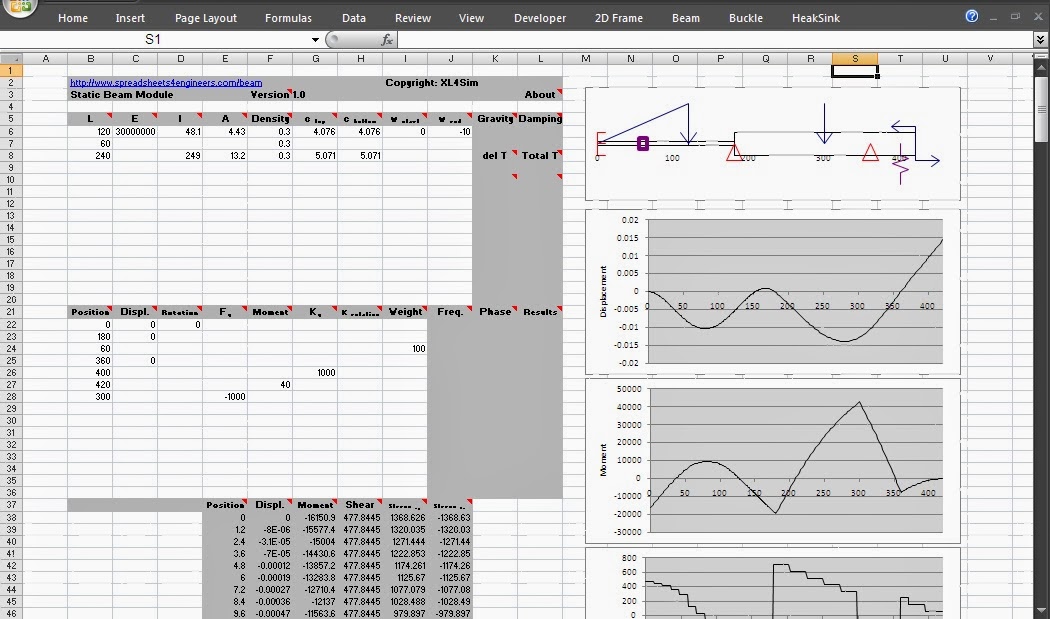Click the Select All corner button
Image resolution: width=1050 pixels, height=619 pixels.
pyautogui.click(x=10, y=59)
